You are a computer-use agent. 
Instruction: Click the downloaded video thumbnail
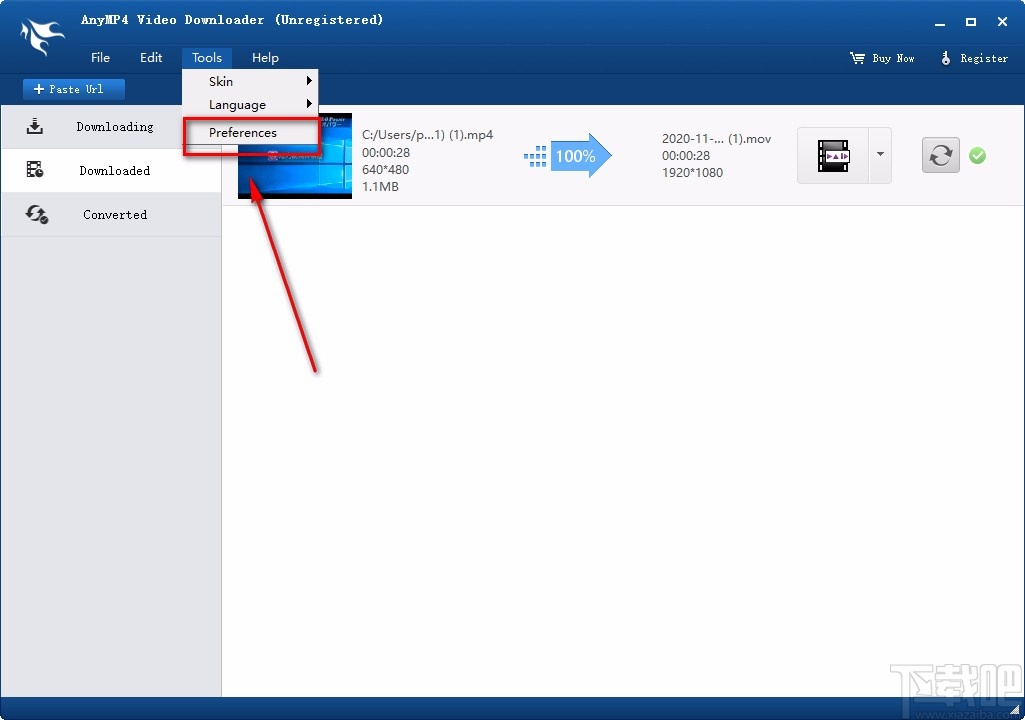point(295,156)
